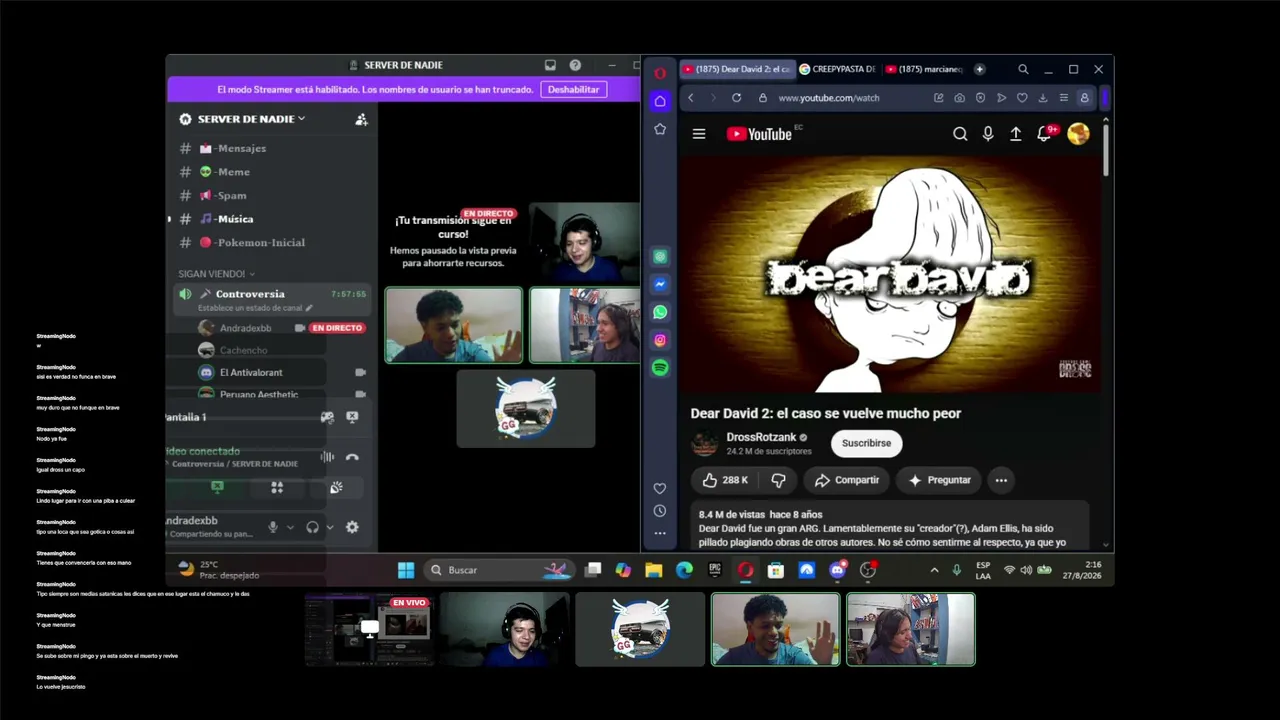
Task: Open Opera history clock in sidebar
Action: [x=660, y=511]
